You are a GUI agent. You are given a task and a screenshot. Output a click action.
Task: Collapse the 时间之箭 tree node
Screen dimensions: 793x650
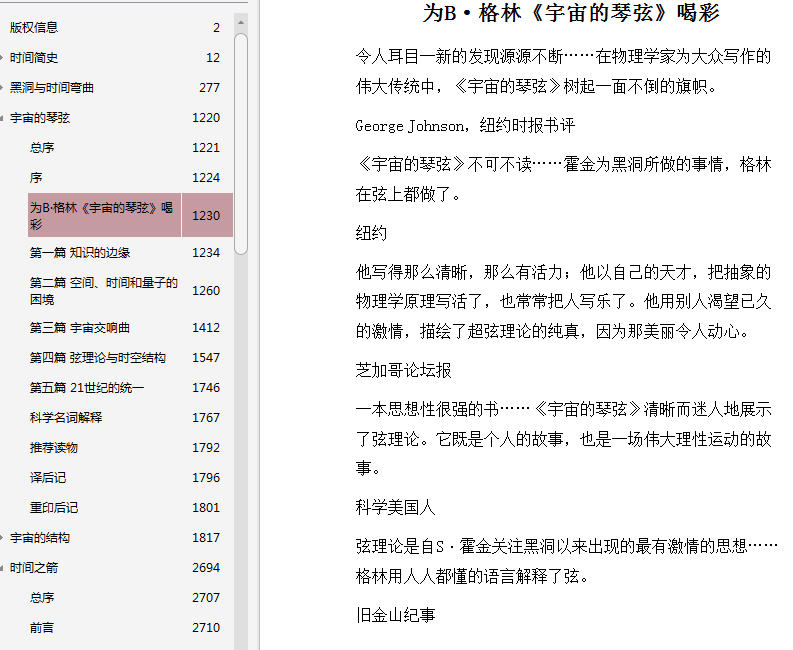tap(2, 568)
